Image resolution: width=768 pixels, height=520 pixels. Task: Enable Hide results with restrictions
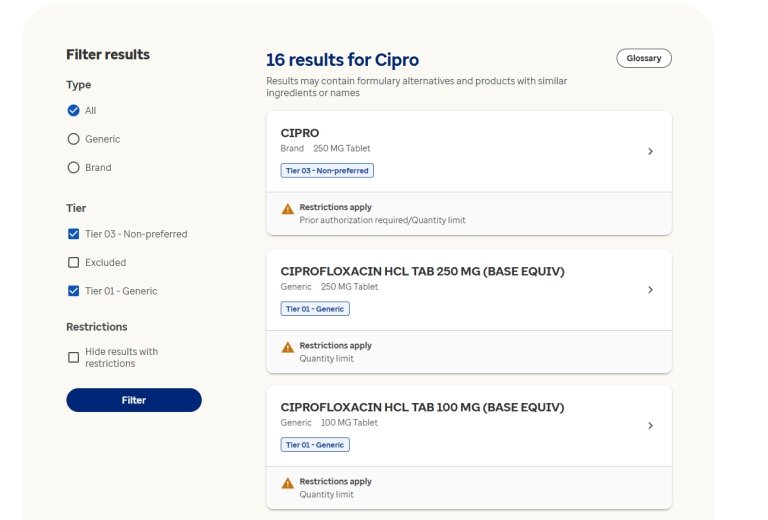pos(73,357)
